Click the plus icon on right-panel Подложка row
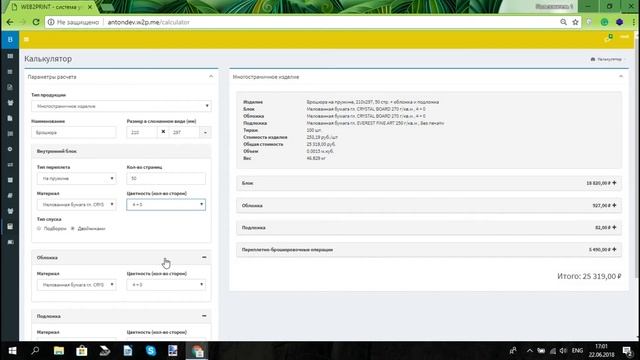The width and height of the screenshot is (640, 360). point(614,227)
